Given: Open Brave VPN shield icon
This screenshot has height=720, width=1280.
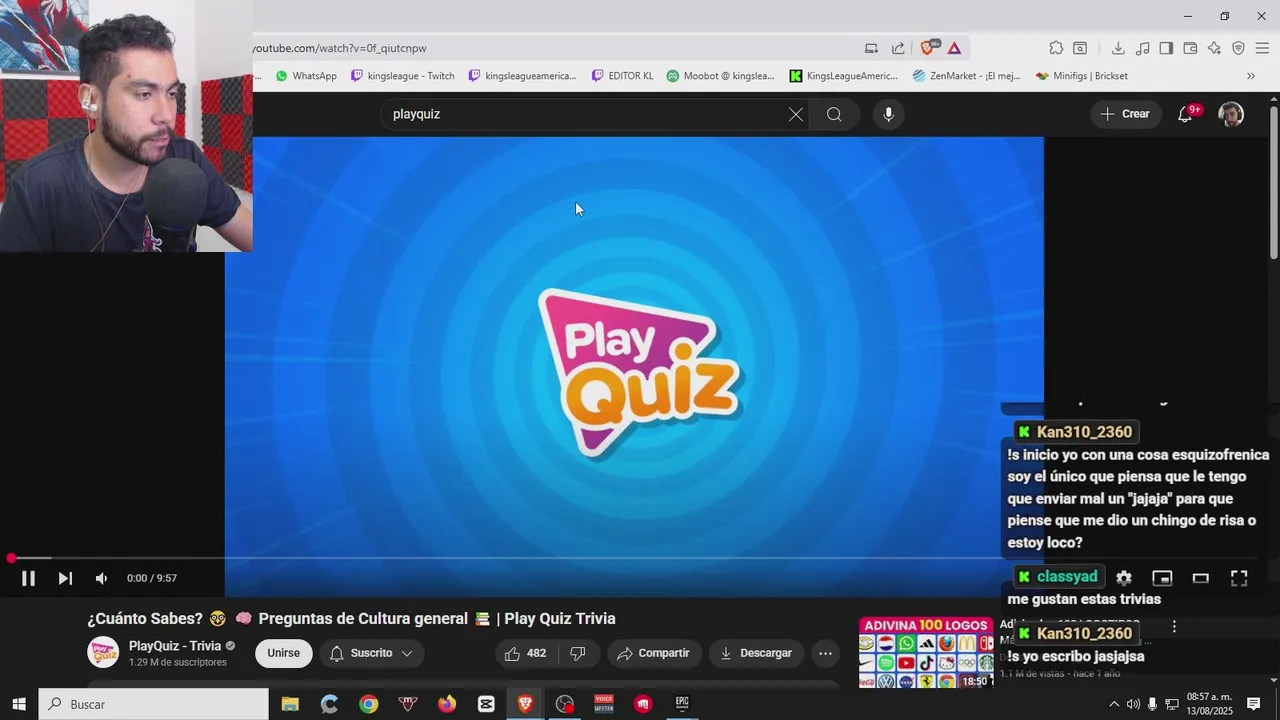Looking at the screenshot, I should coord(1238,48).
